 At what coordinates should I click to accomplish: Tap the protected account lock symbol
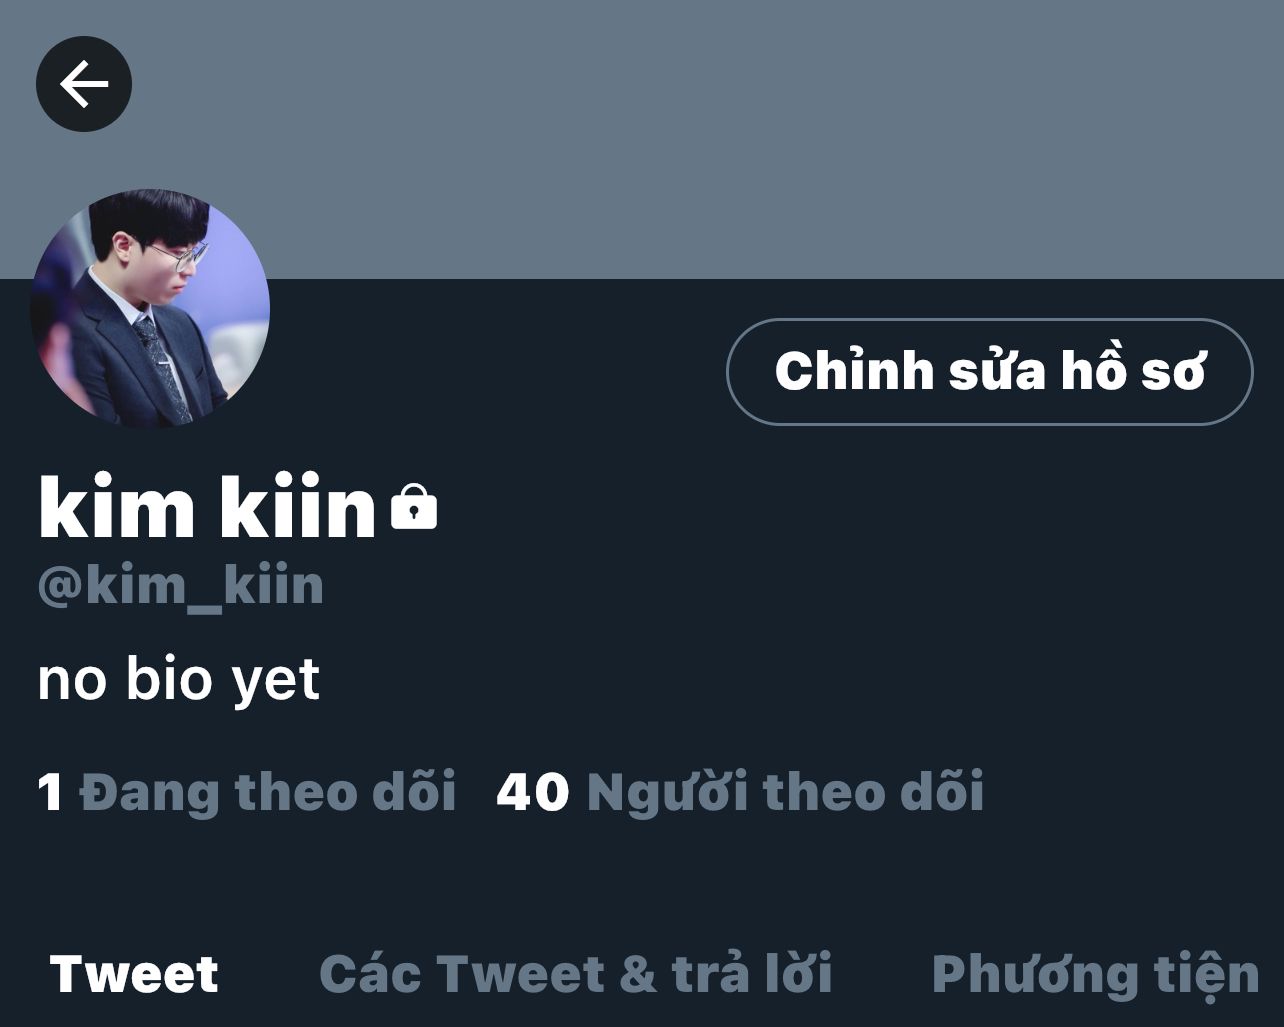(x=413, y=506)
